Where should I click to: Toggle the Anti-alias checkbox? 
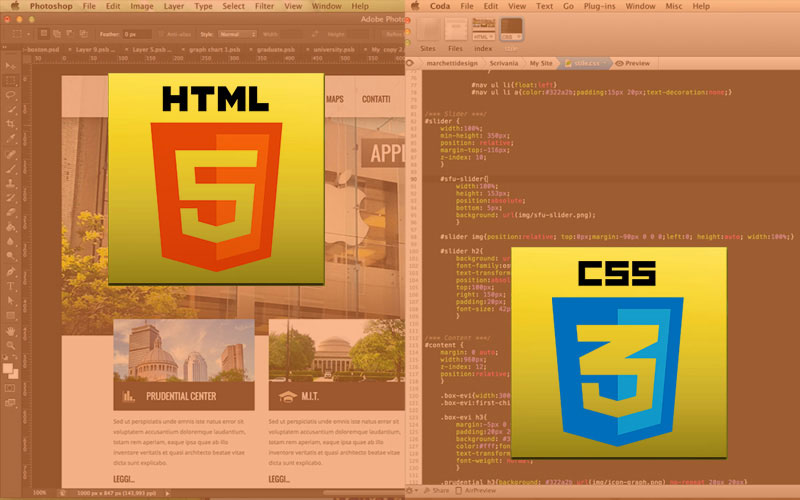(161, 34)
